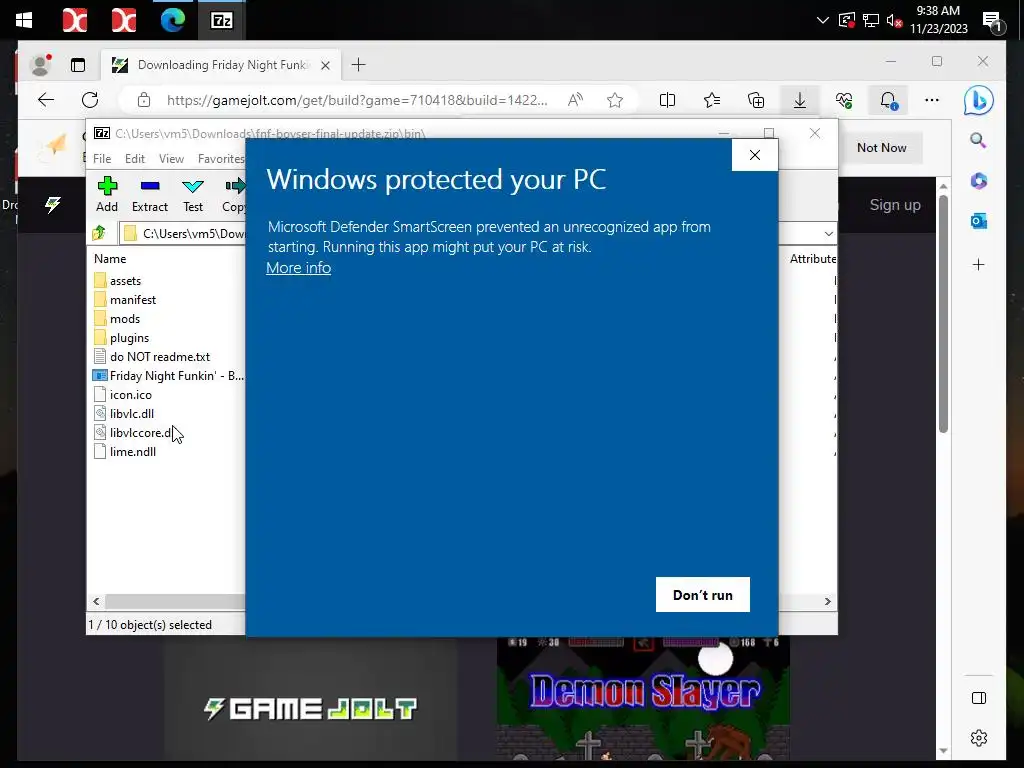
Task: Open the Outlook sidebar icon
Action: click(978, 221)
